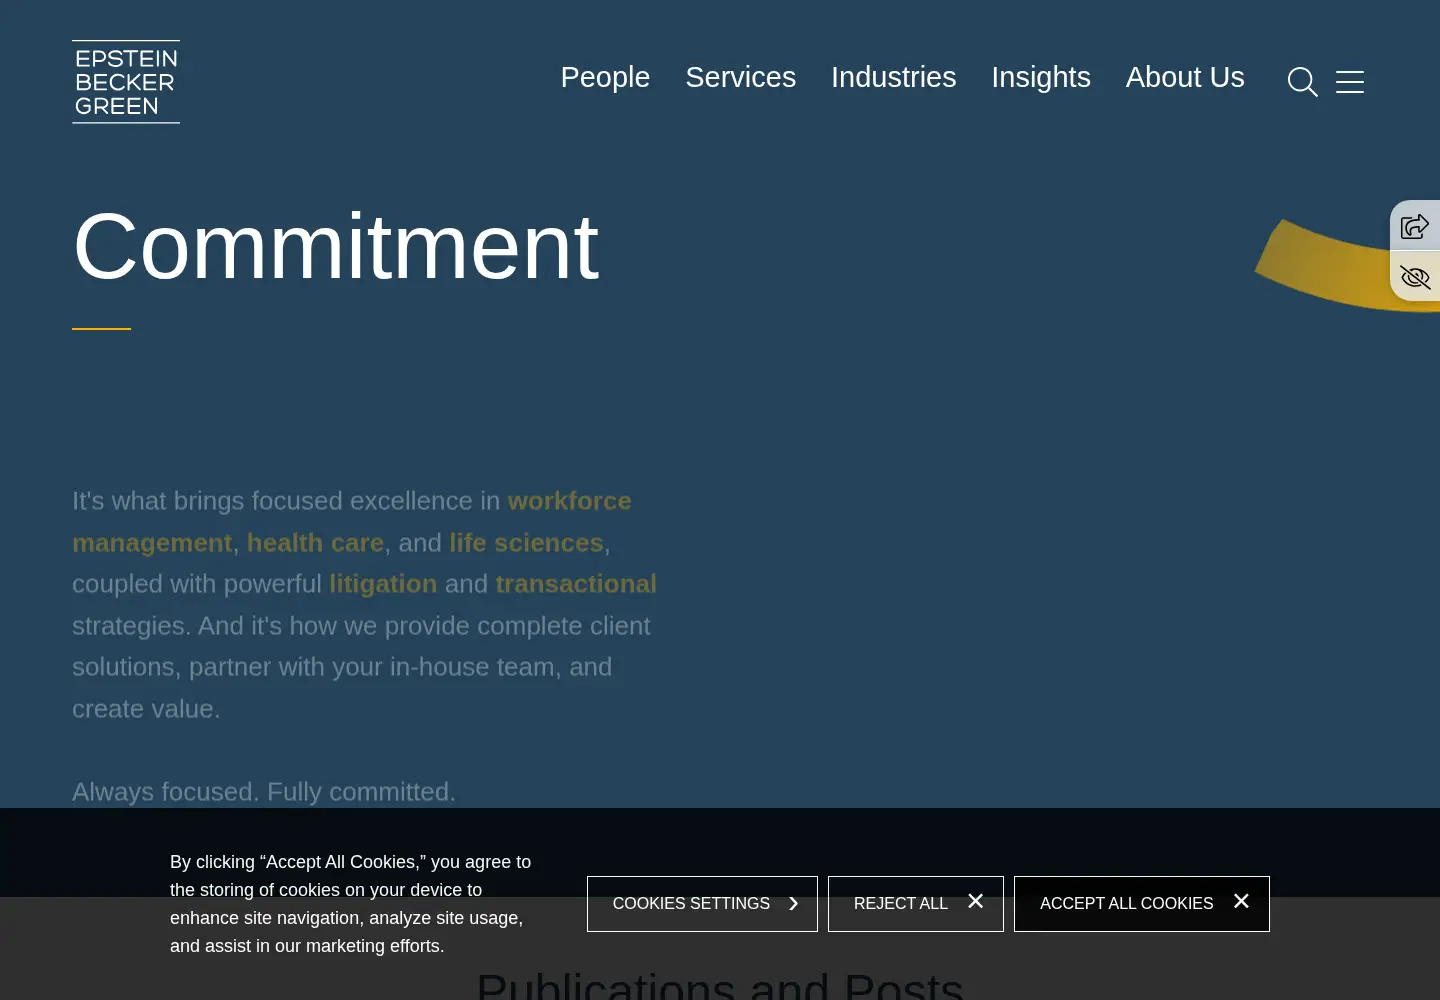Follow the life sciences link

[526, 543]
